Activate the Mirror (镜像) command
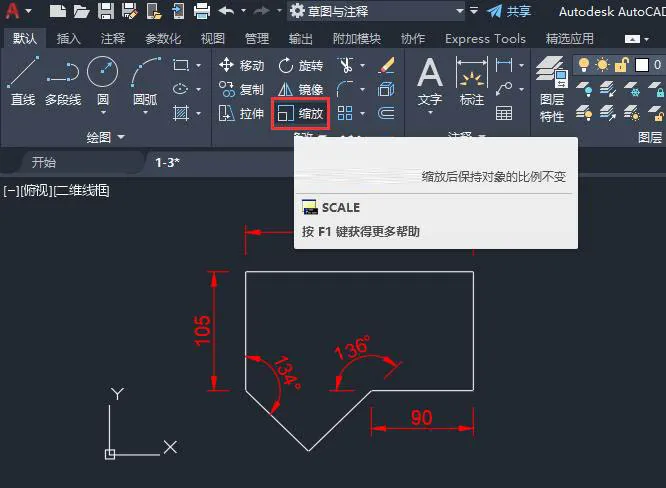Image resolution: width=666 pixels, height=488 pixels. tap(301, 89)
